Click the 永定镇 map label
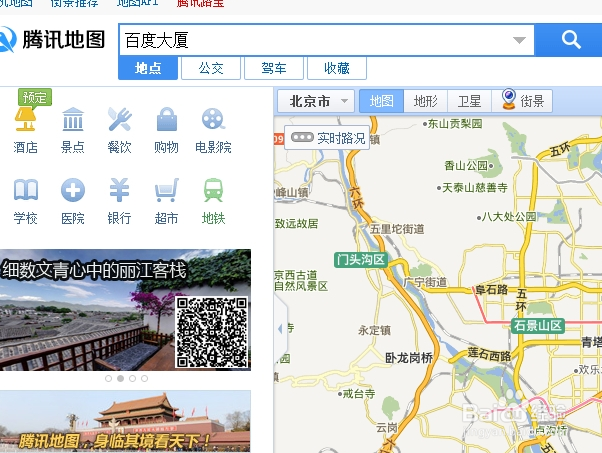 point(374,331)
